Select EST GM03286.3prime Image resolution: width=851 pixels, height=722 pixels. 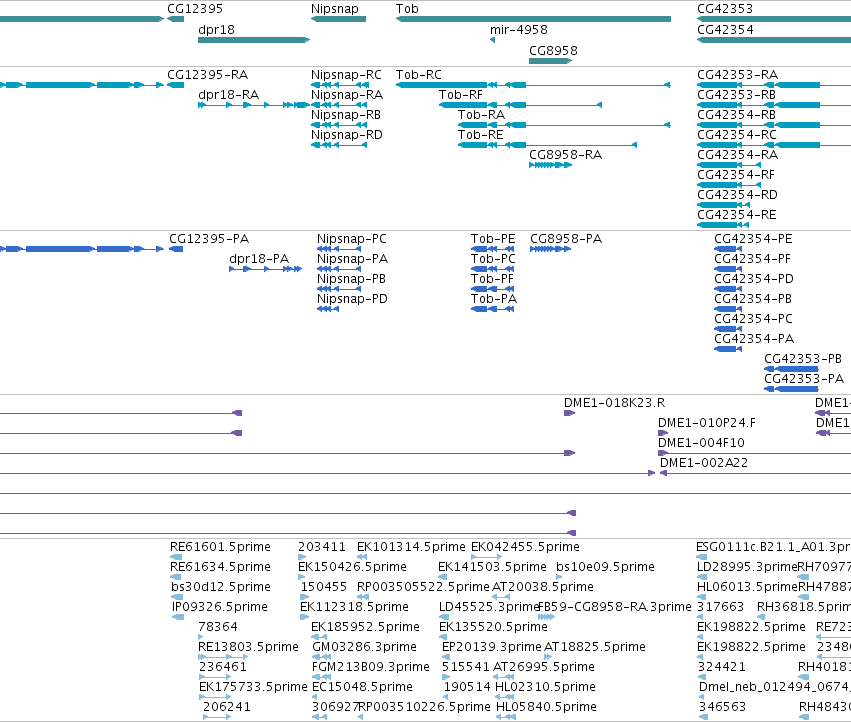pyautogui.click(x=321, y=657)
